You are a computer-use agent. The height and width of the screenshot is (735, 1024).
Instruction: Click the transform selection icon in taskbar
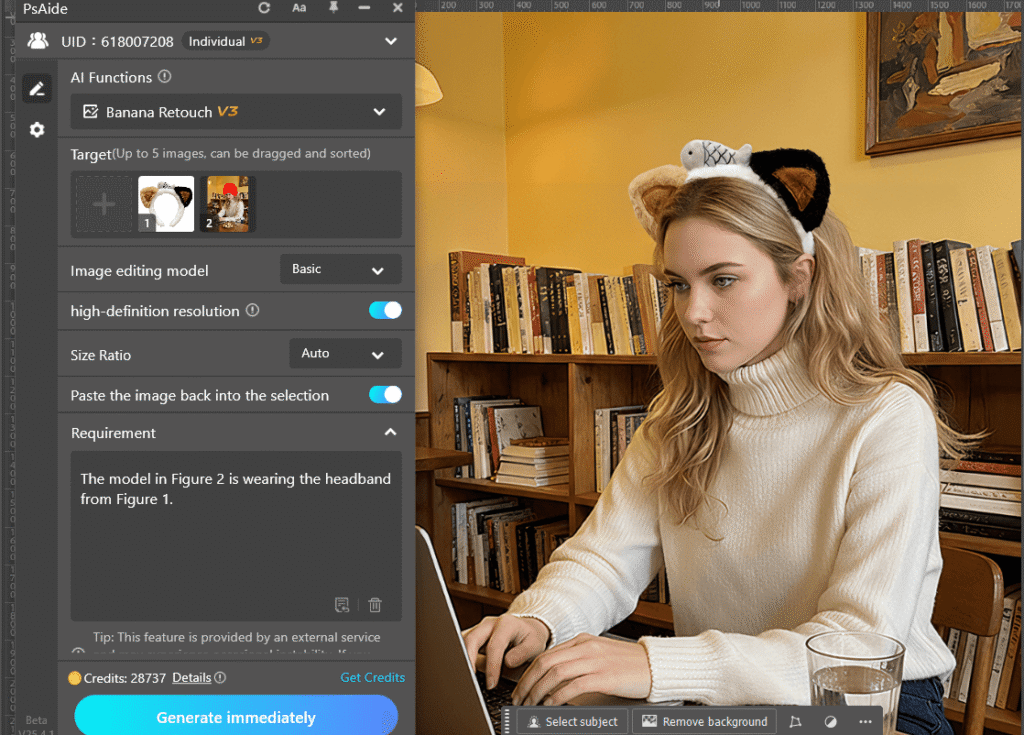coord(795,721)
